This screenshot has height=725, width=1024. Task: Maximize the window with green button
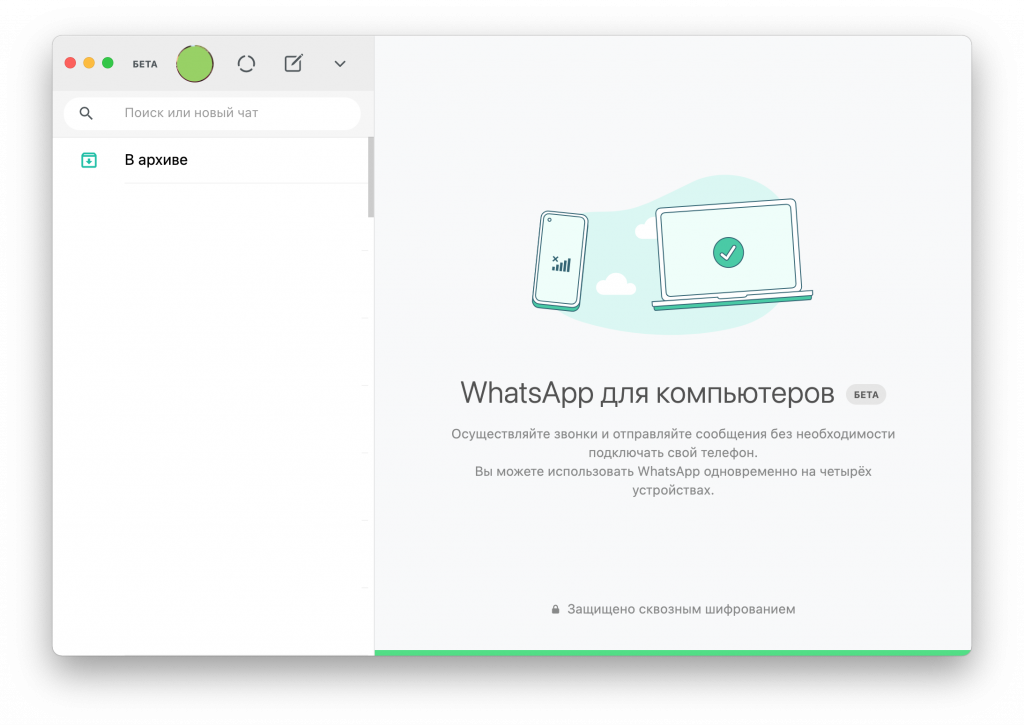coord(108,63)
